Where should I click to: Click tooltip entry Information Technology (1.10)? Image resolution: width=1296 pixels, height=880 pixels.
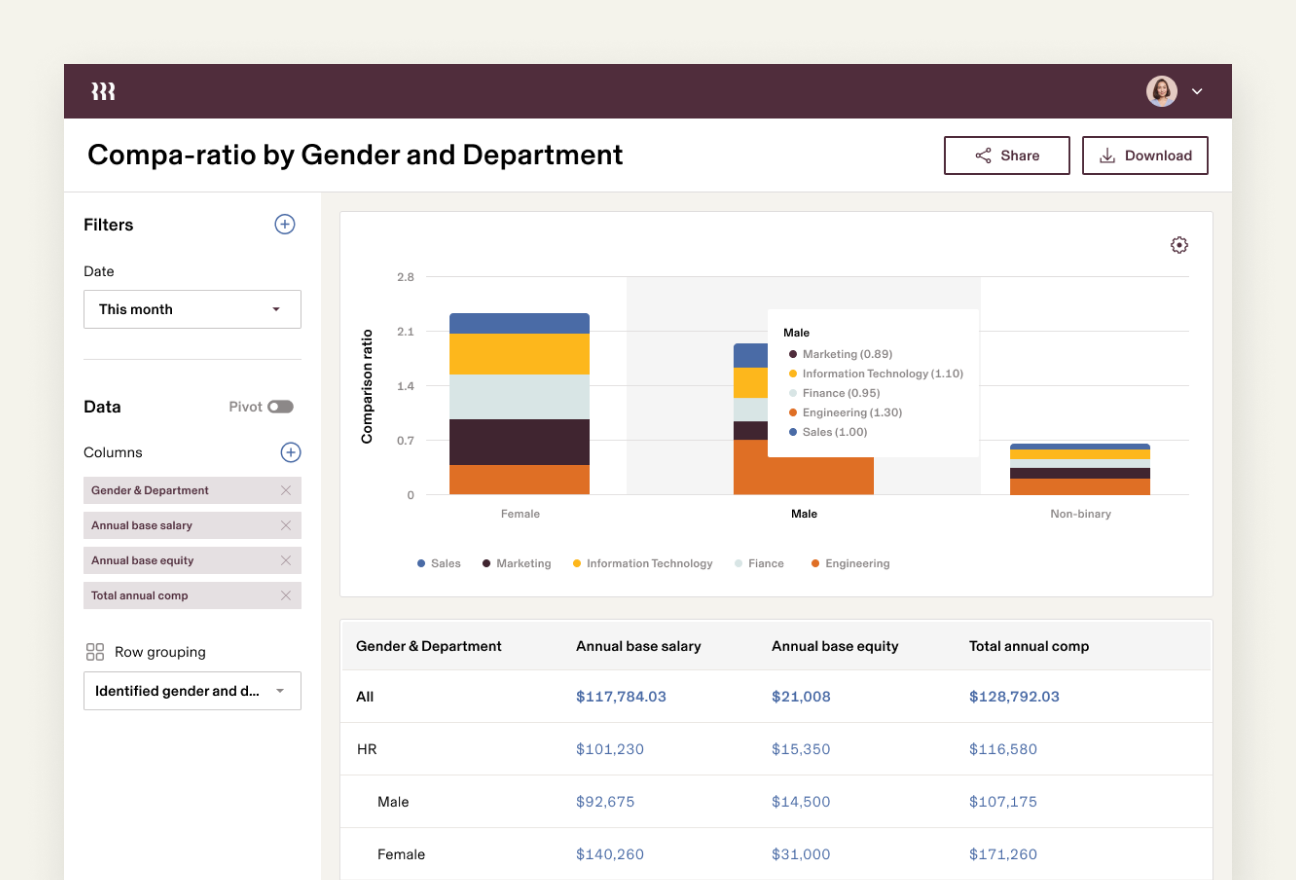tap(875, 374)
